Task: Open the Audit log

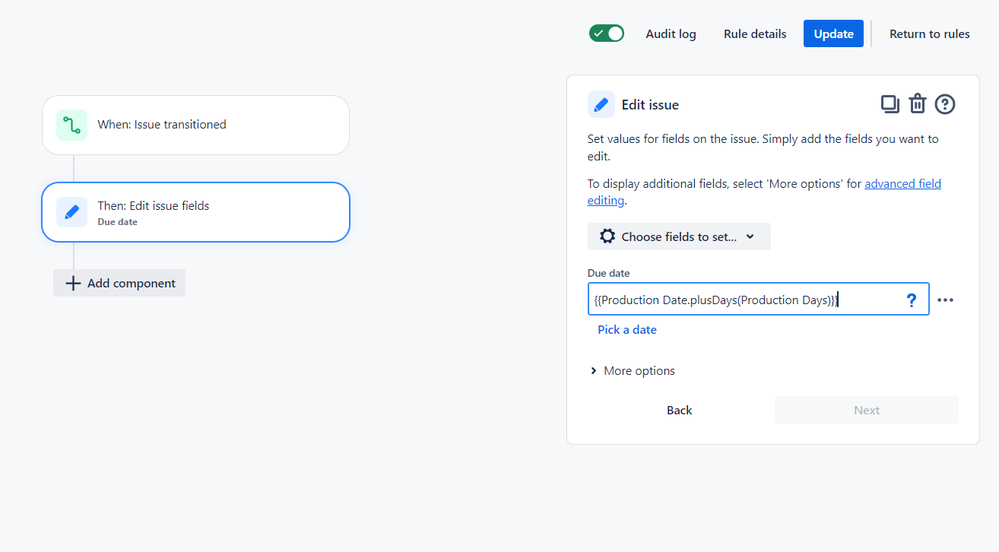Action: 670,34
